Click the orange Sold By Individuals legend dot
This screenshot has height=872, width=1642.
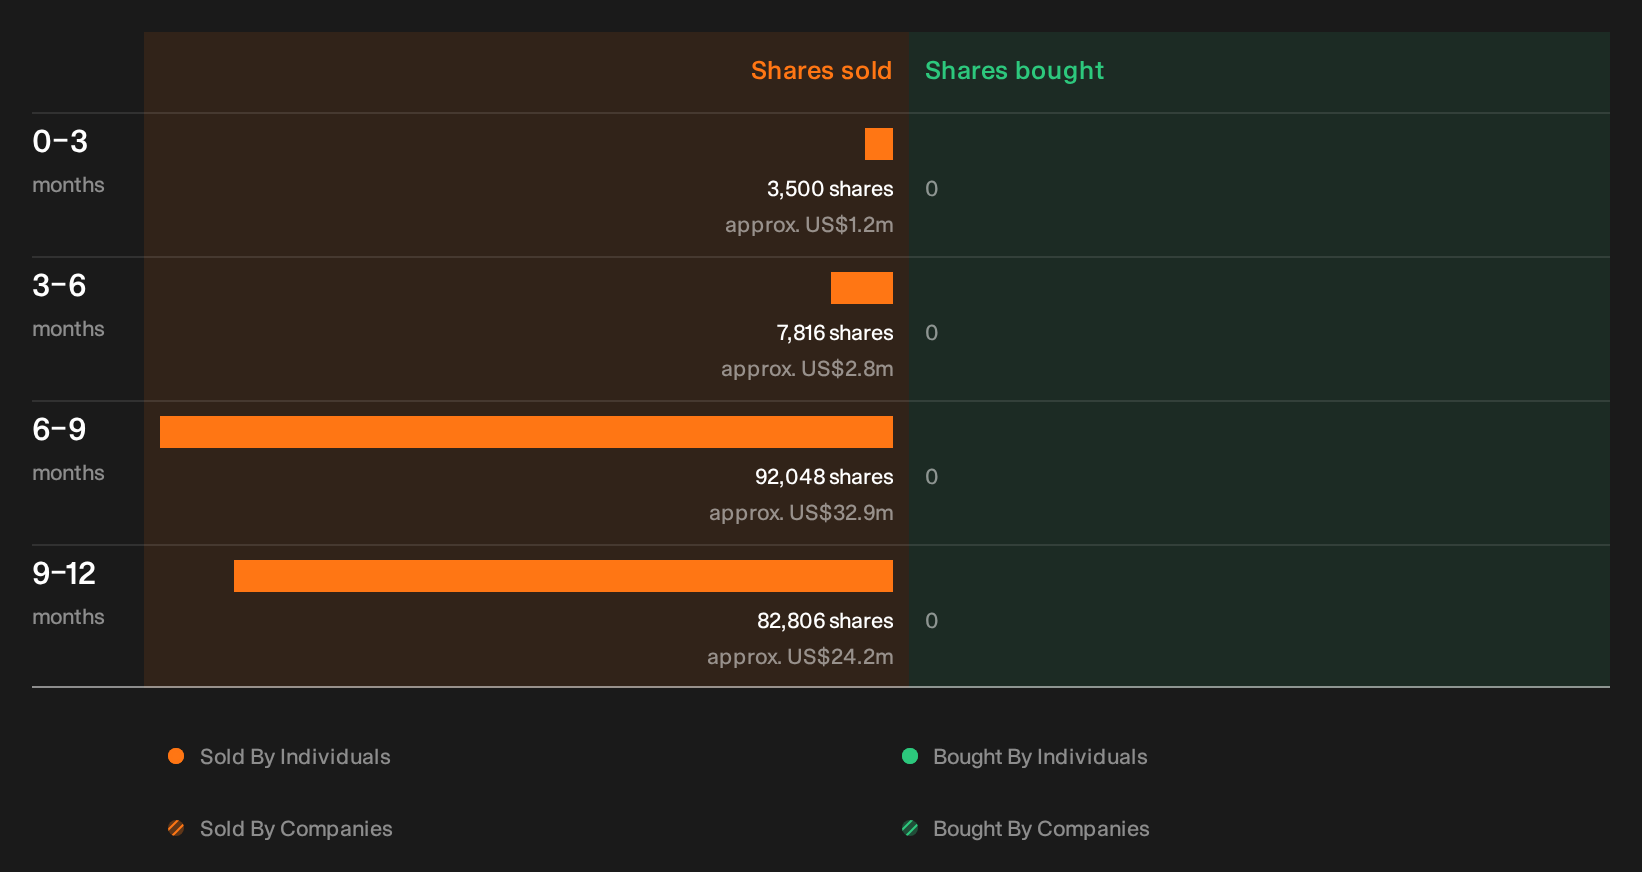tap(176, 756)
